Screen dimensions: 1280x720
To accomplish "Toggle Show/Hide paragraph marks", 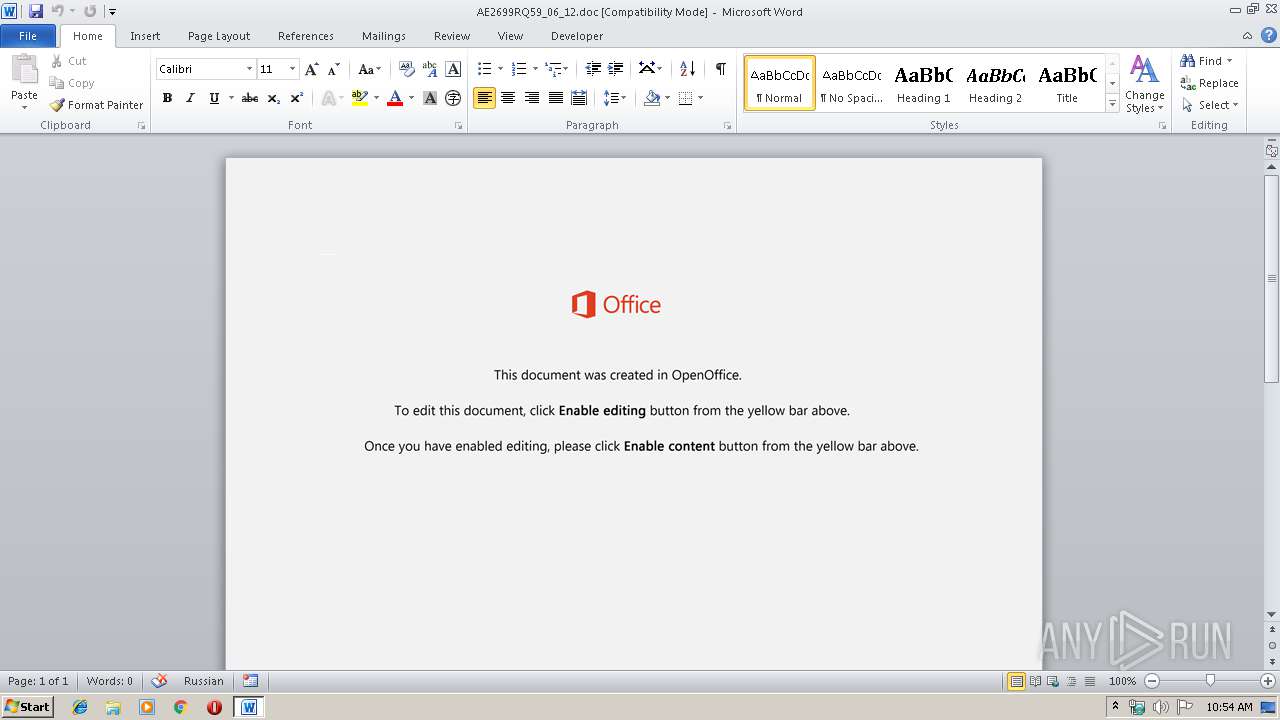I will point(720,69).
